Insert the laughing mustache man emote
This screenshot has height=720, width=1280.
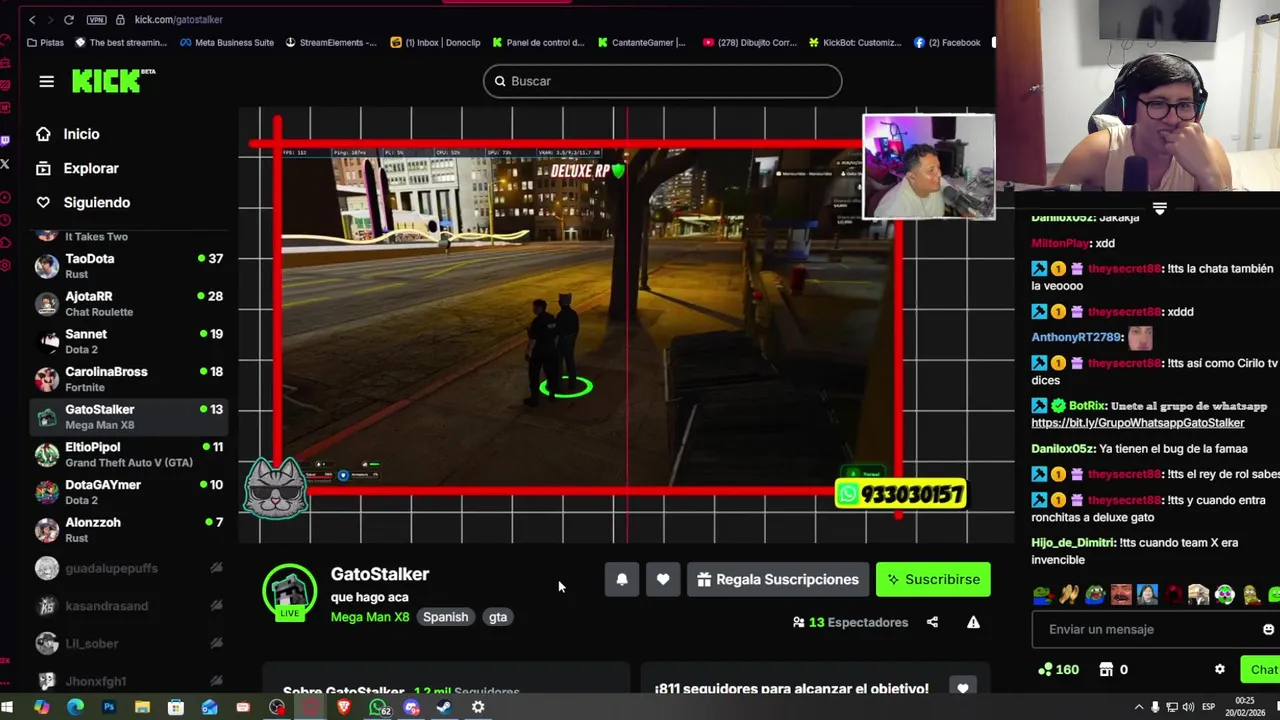1121,595
